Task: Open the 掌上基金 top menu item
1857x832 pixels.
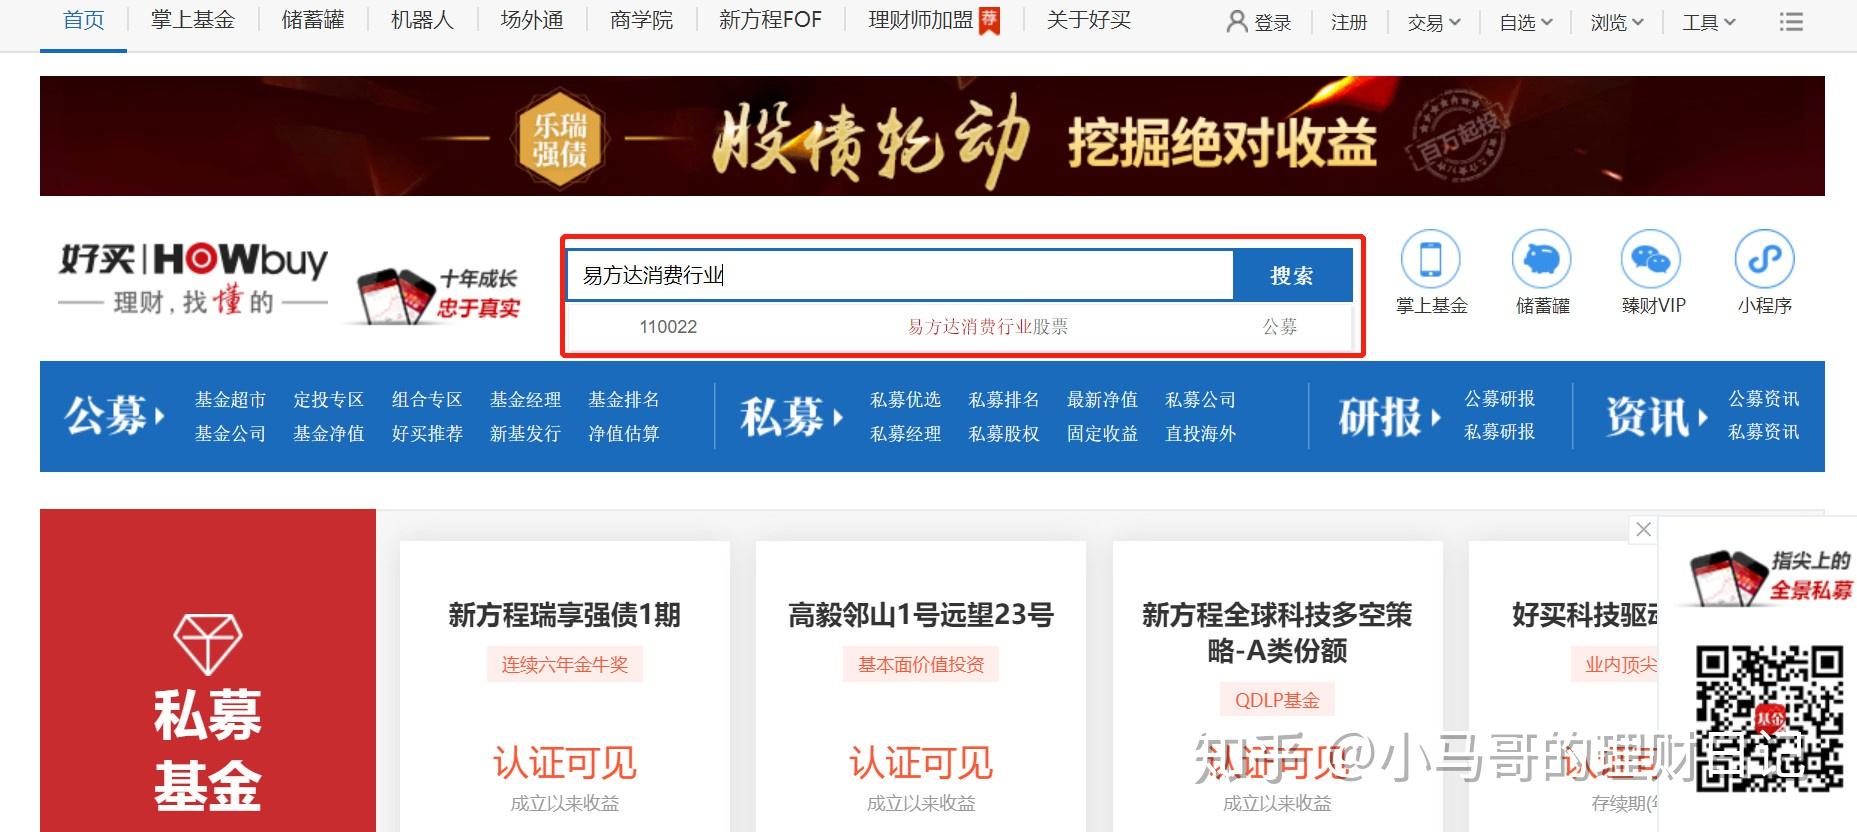Action: pyautogui.click(x=193, y=20)
